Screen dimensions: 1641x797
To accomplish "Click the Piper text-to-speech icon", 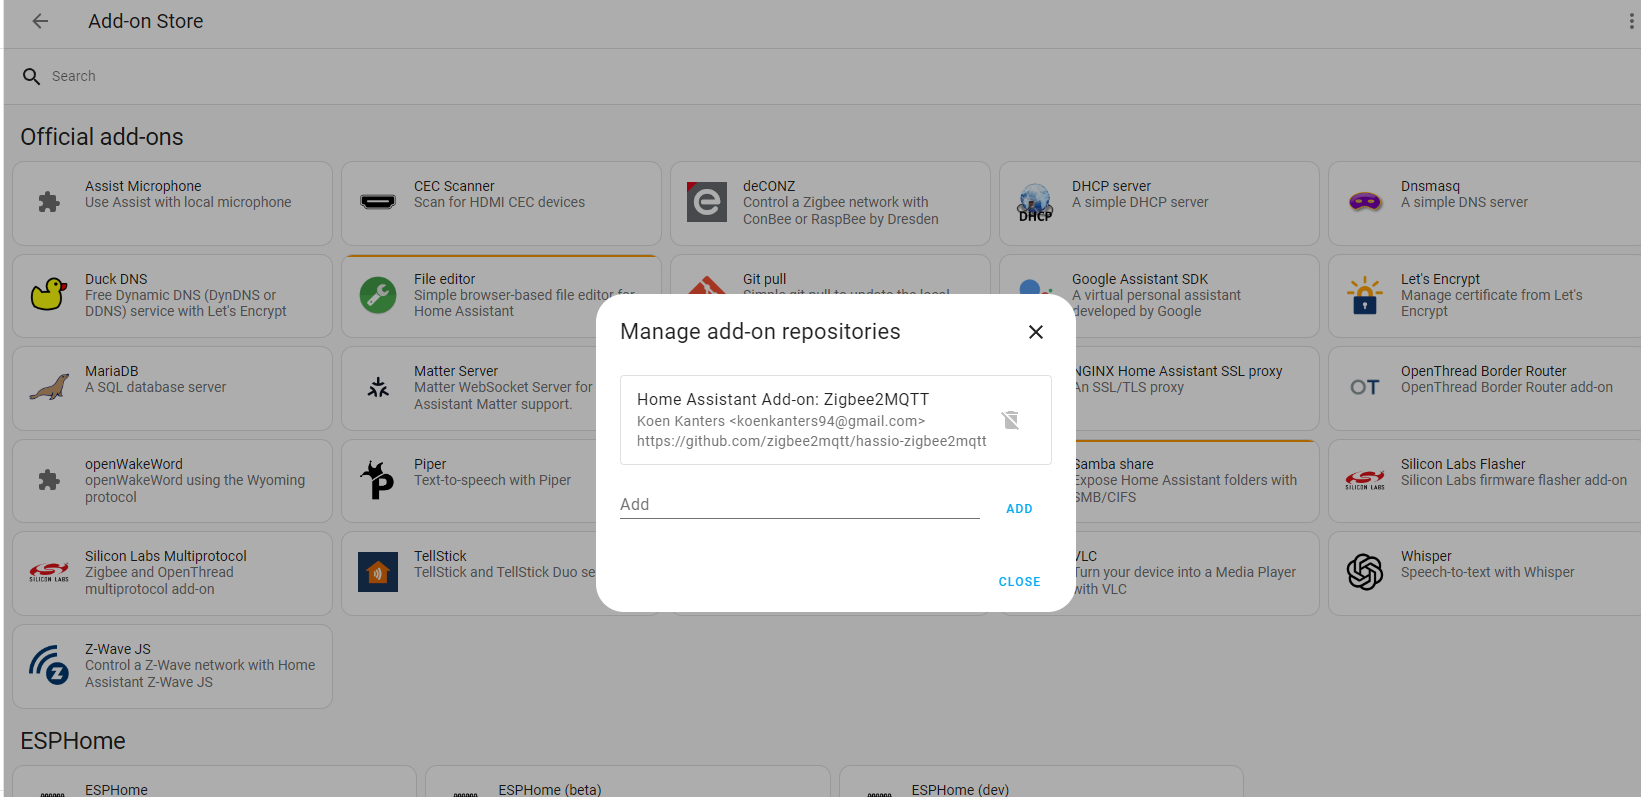I will (x=378, y=481).
